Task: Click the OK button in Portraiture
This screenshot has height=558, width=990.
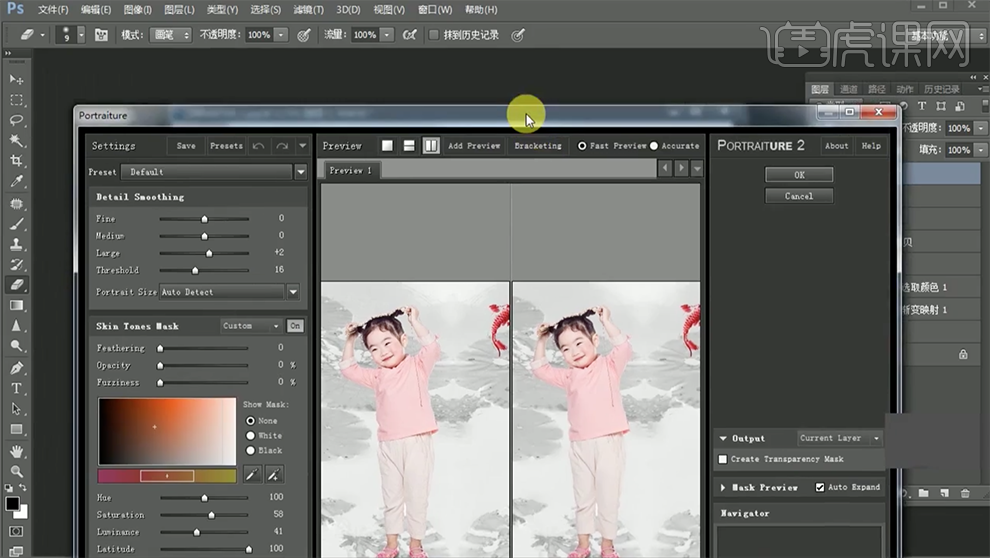Action: (x=799, y=175)
